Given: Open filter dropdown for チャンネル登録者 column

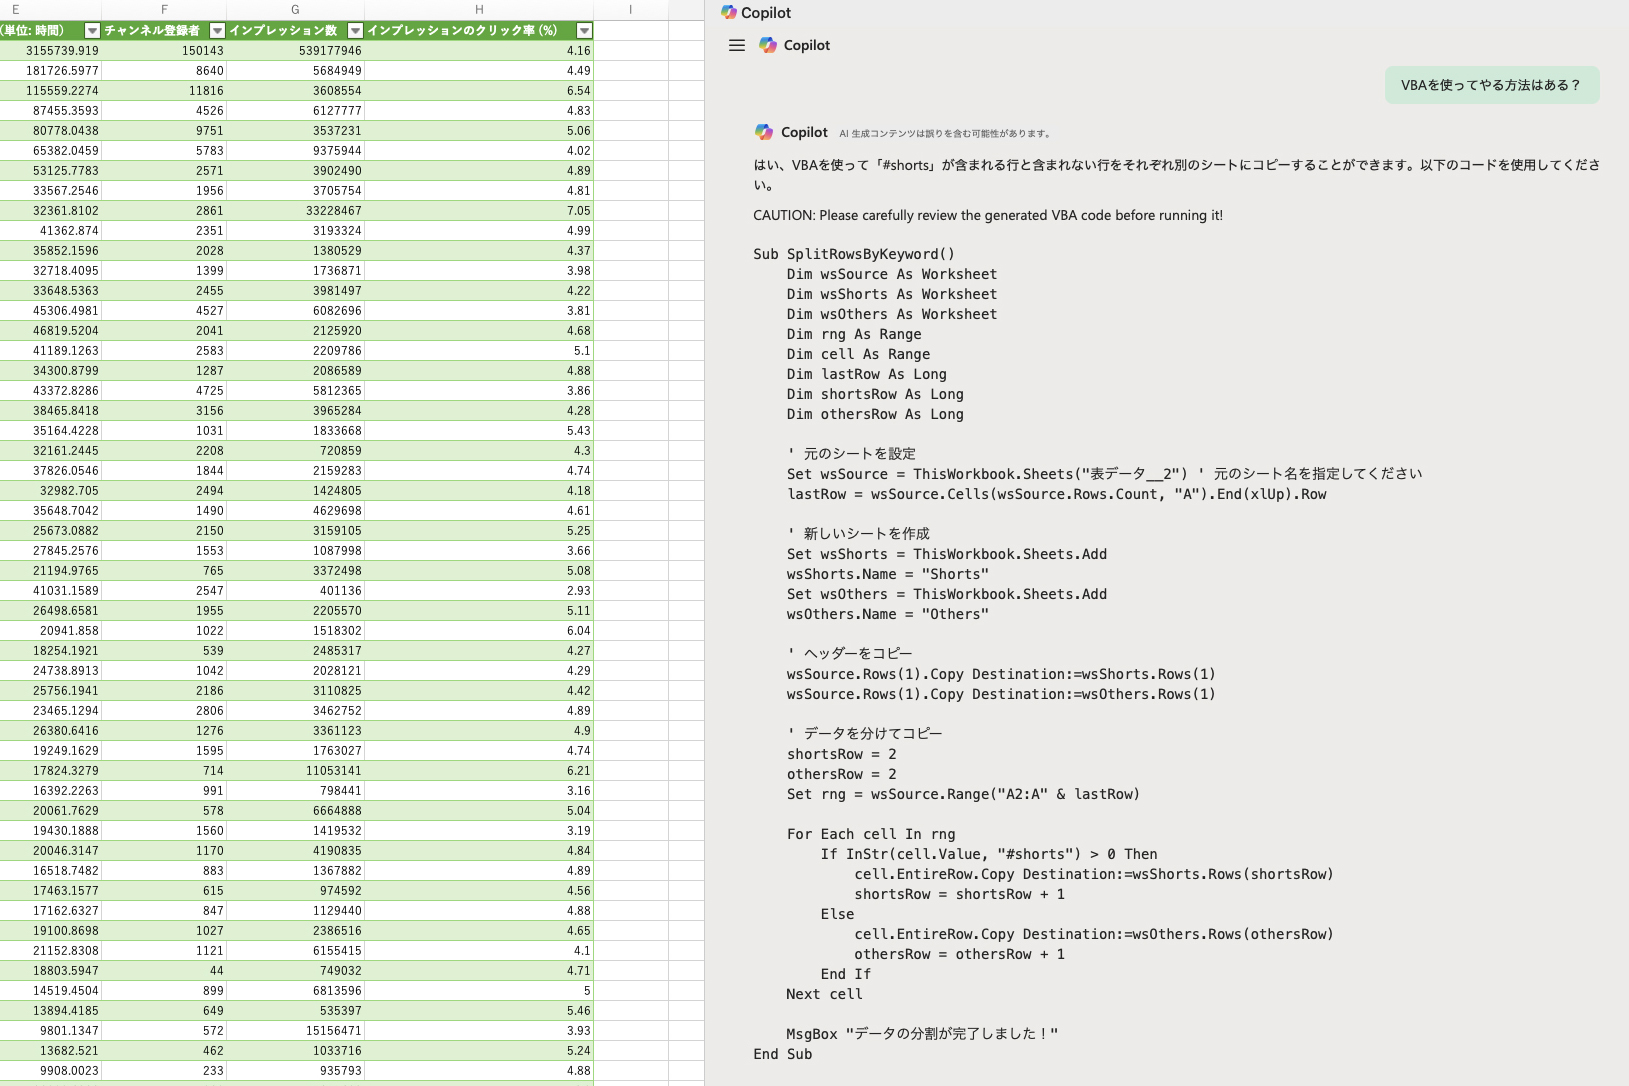Looking at the screenshot, I should click(217, 31).
